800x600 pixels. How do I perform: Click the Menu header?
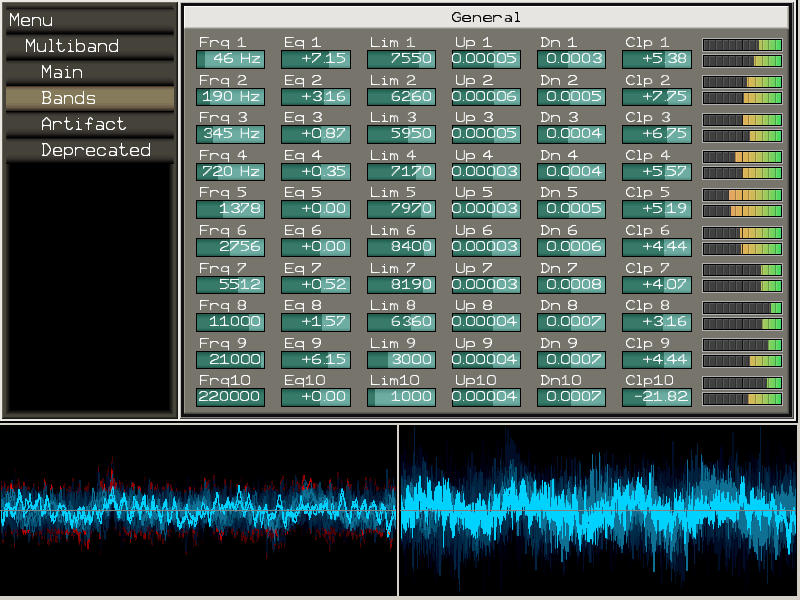point(90,20)
